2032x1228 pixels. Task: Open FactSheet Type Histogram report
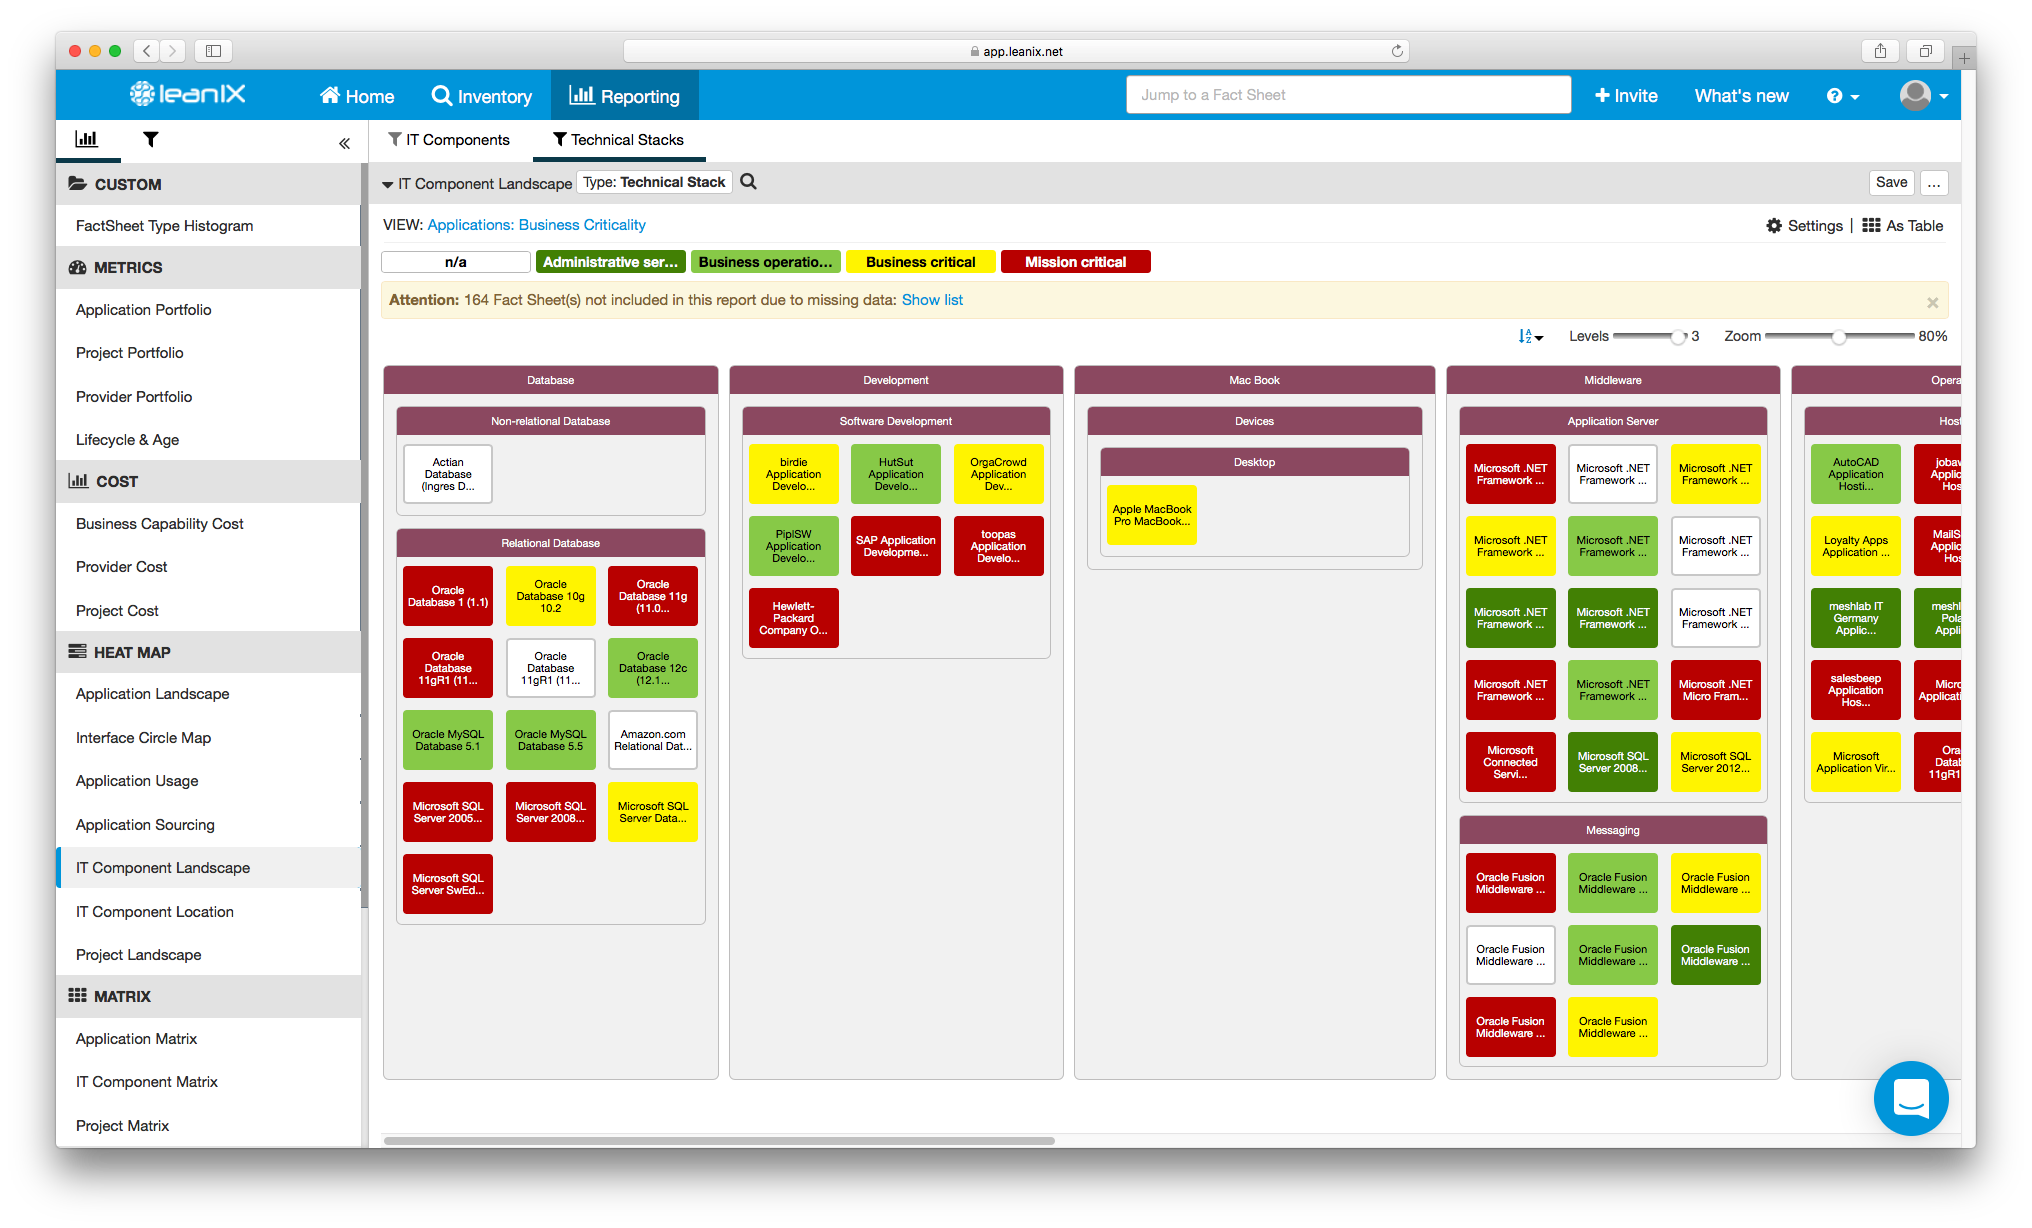click(208, 226)
